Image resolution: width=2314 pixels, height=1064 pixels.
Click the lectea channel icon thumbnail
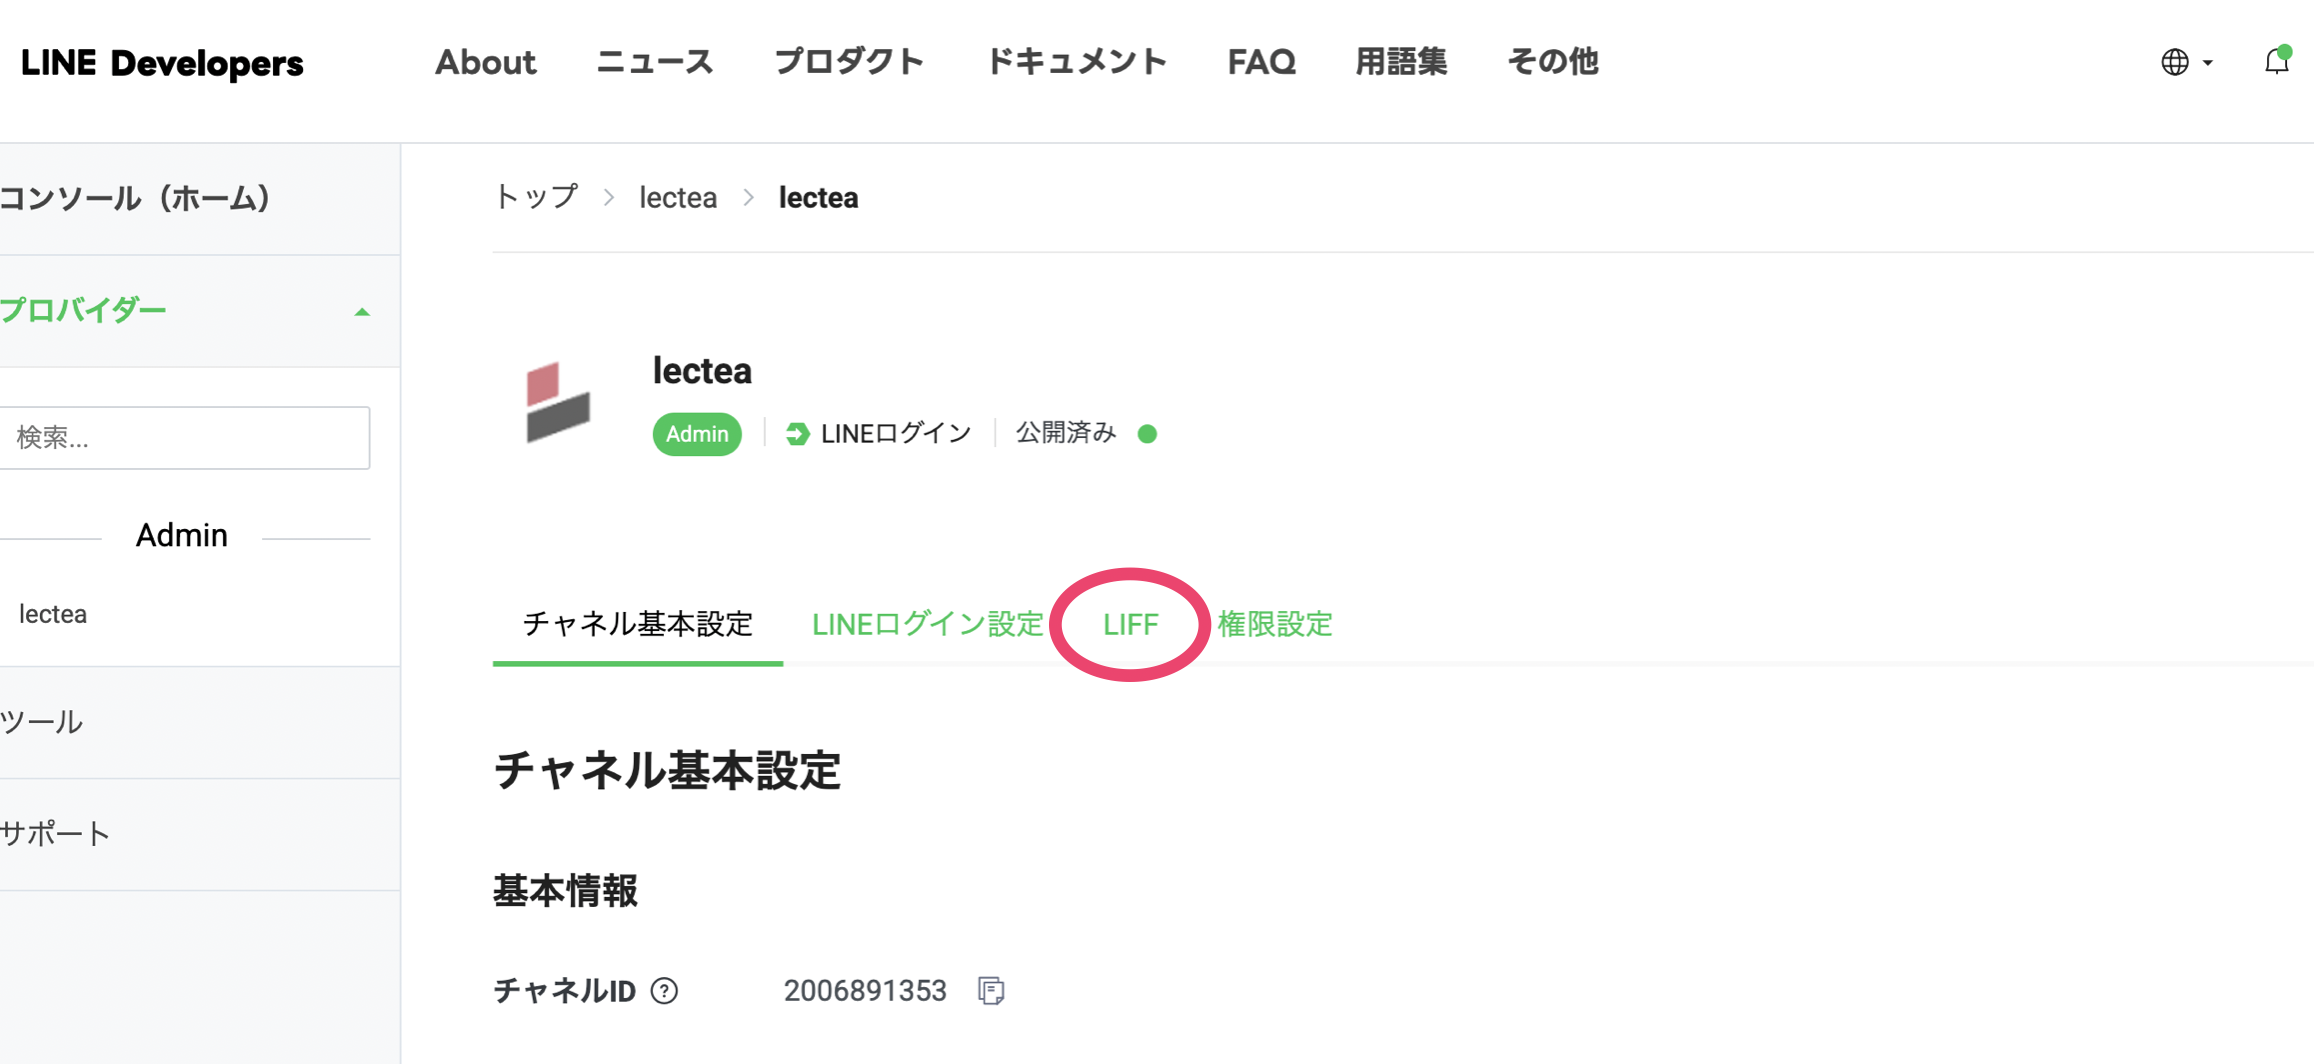[x=557, y=404]
